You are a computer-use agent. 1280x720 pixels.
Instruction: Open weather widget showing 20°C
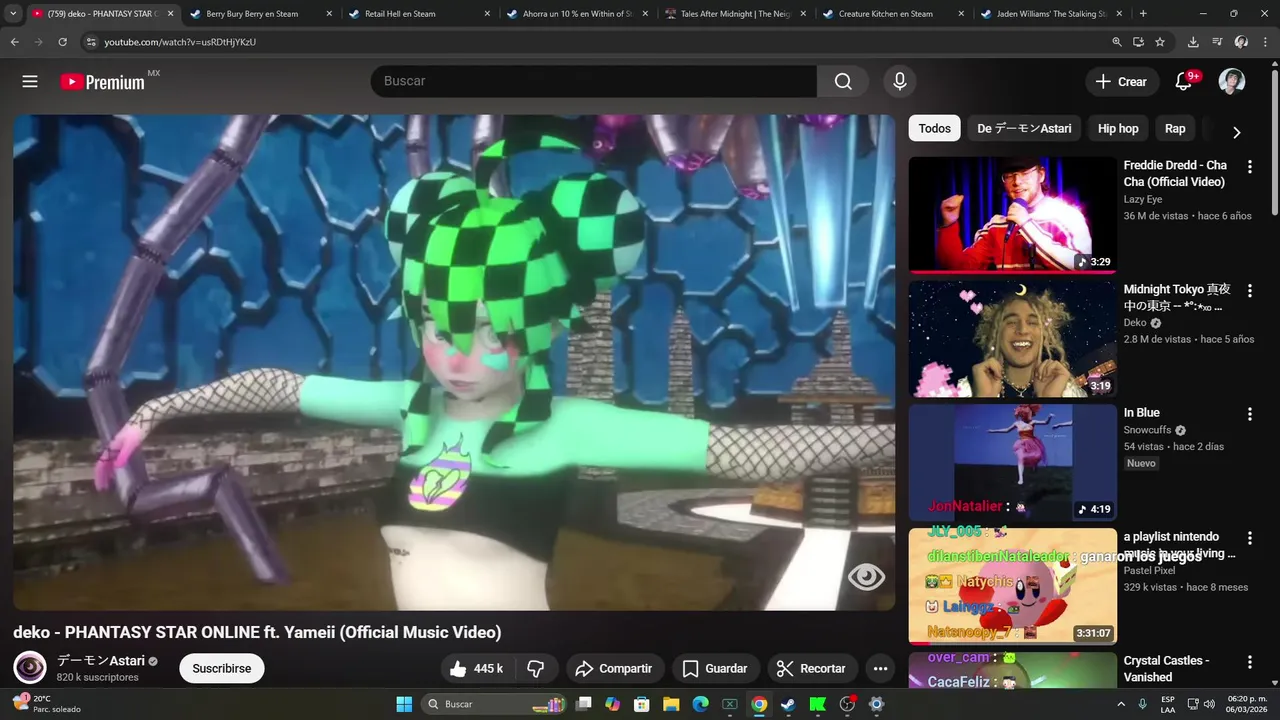tap(46, 704)
